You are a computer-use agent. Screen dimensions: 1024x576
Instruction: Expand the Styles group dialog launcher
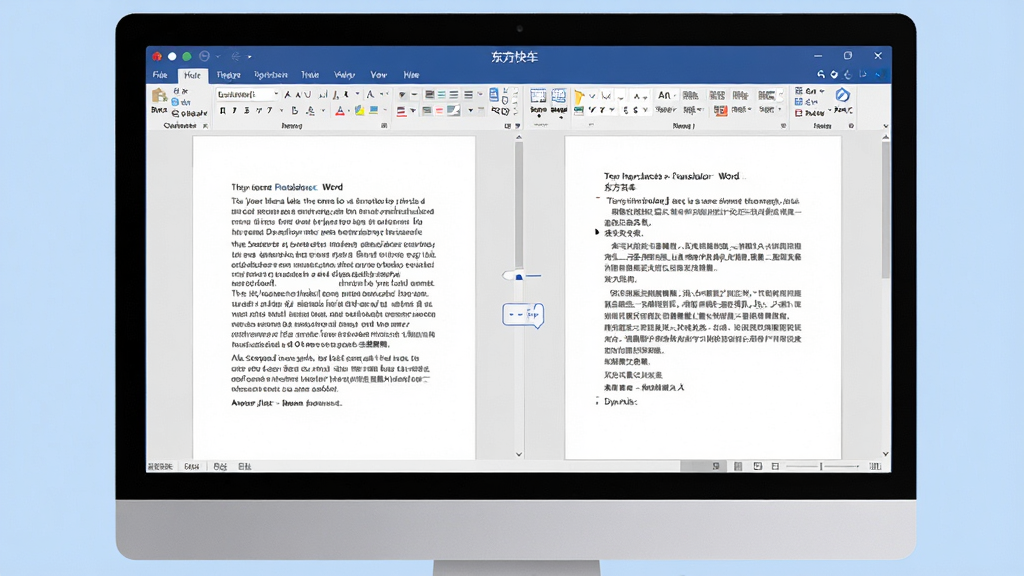[x=783, y=125]
